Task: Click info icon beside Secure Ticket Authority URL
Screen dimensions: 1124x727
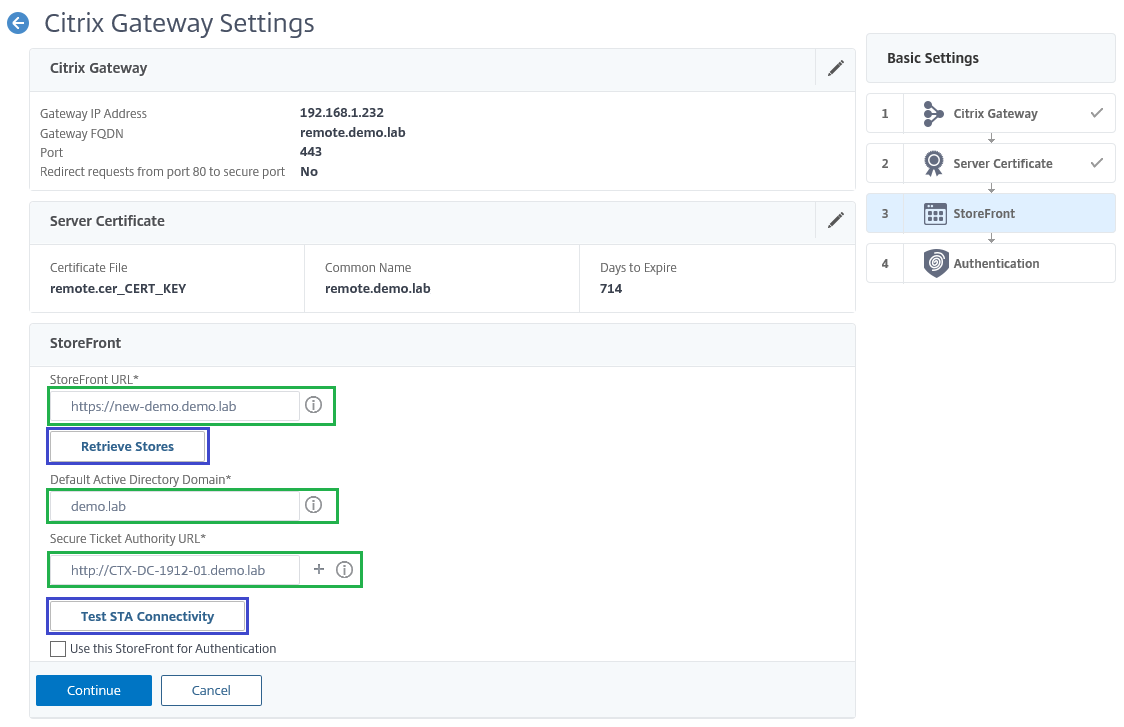Action: point(345,570)
